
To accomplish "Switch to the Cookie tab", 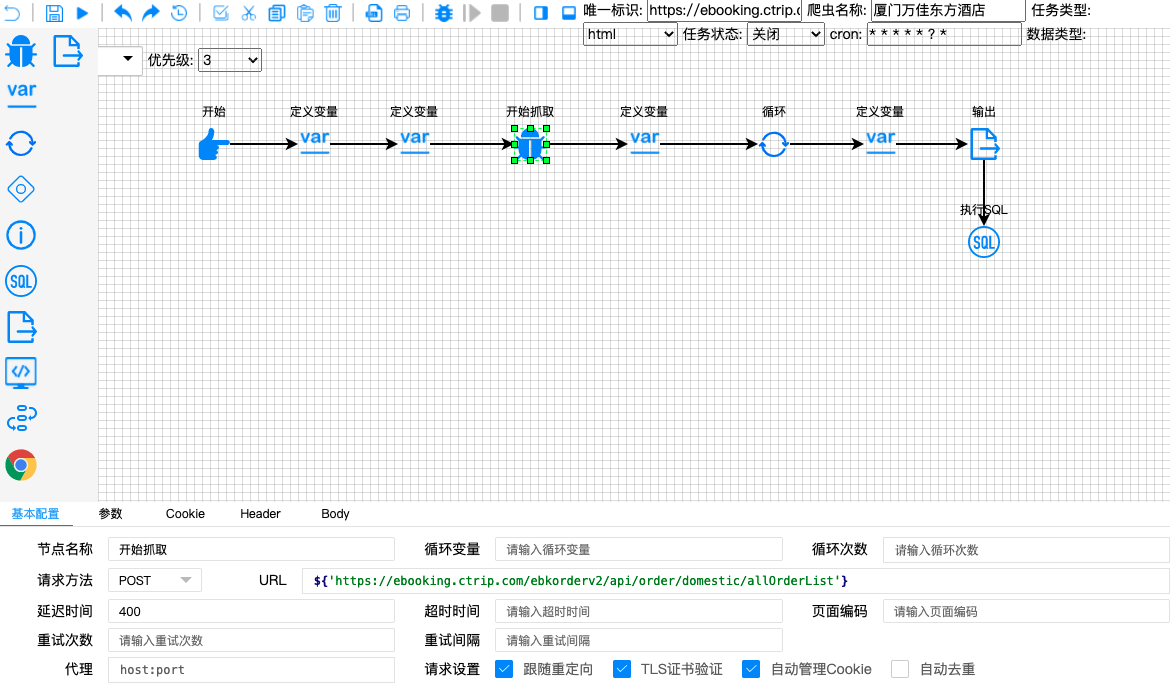I will 184,513.
